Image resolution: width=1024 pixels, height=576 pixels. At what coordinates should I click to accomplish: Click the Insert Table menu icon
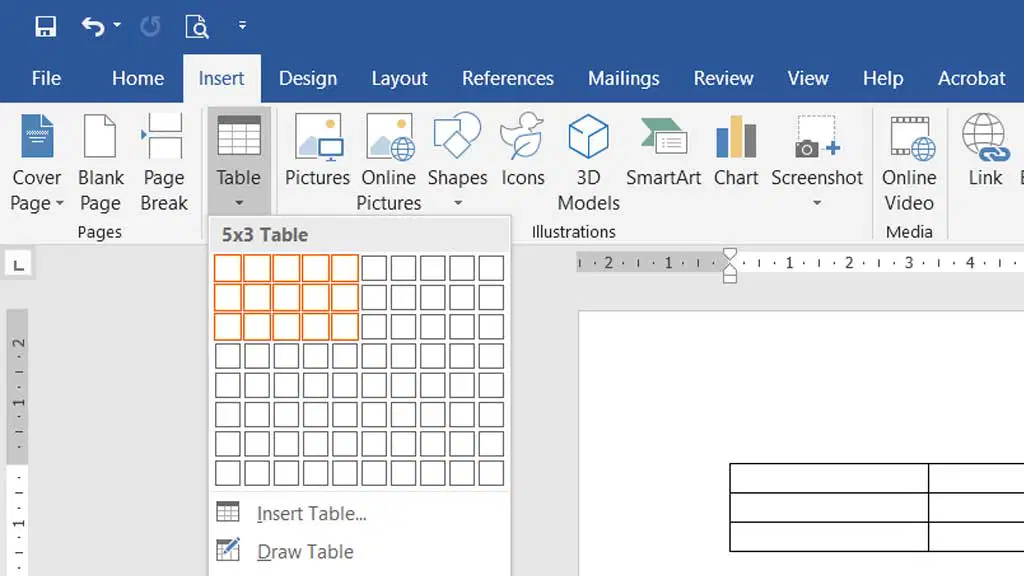coord(228,512)
